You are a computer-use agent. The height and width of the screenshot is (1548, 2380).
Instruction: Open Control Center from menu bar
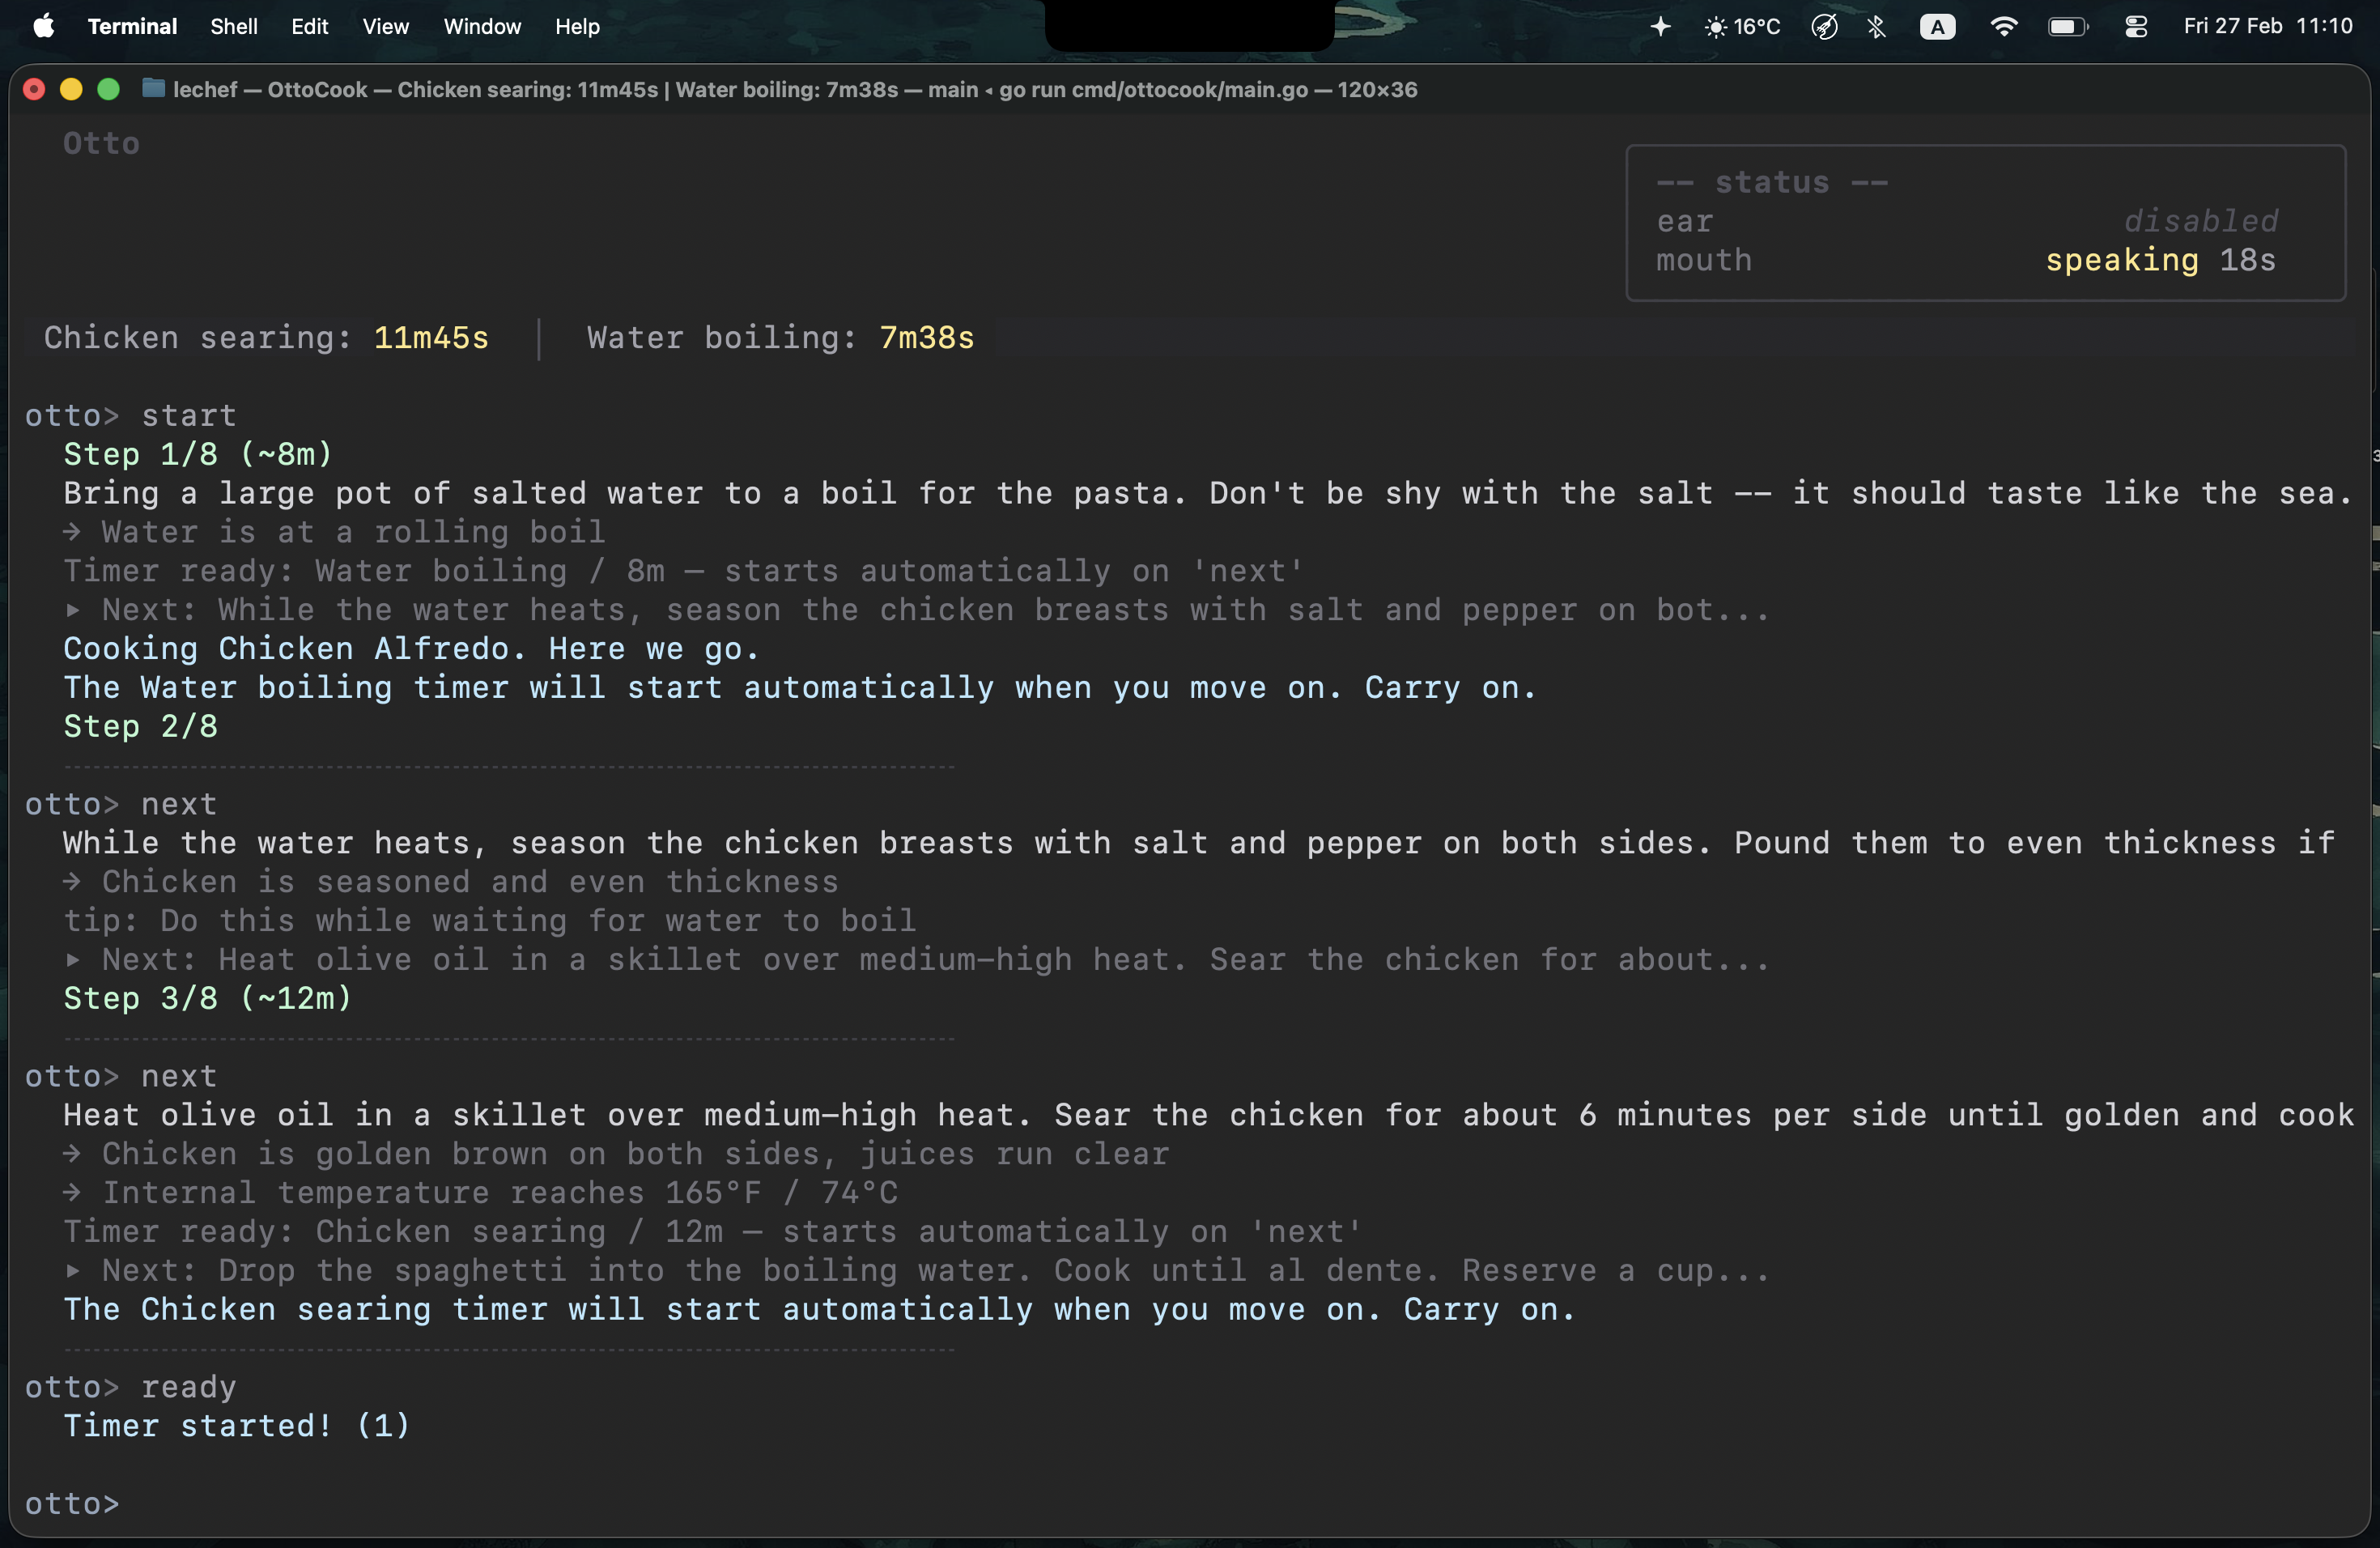2136,27
